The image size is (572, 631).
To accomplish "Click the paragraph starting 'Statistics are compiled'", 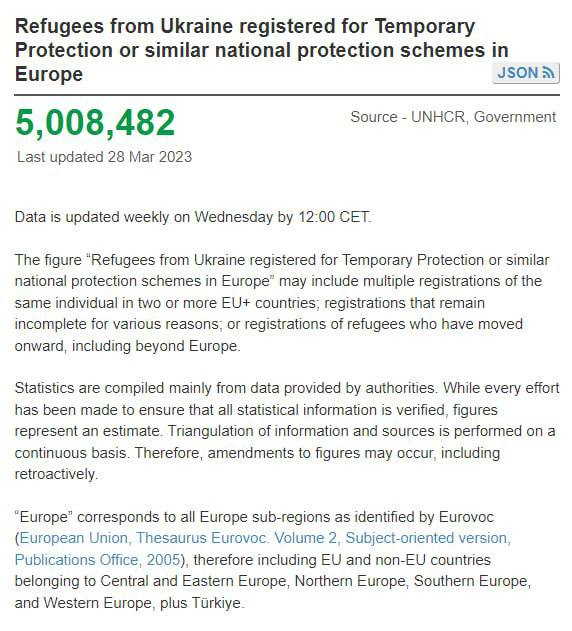I will coord(287,431).
